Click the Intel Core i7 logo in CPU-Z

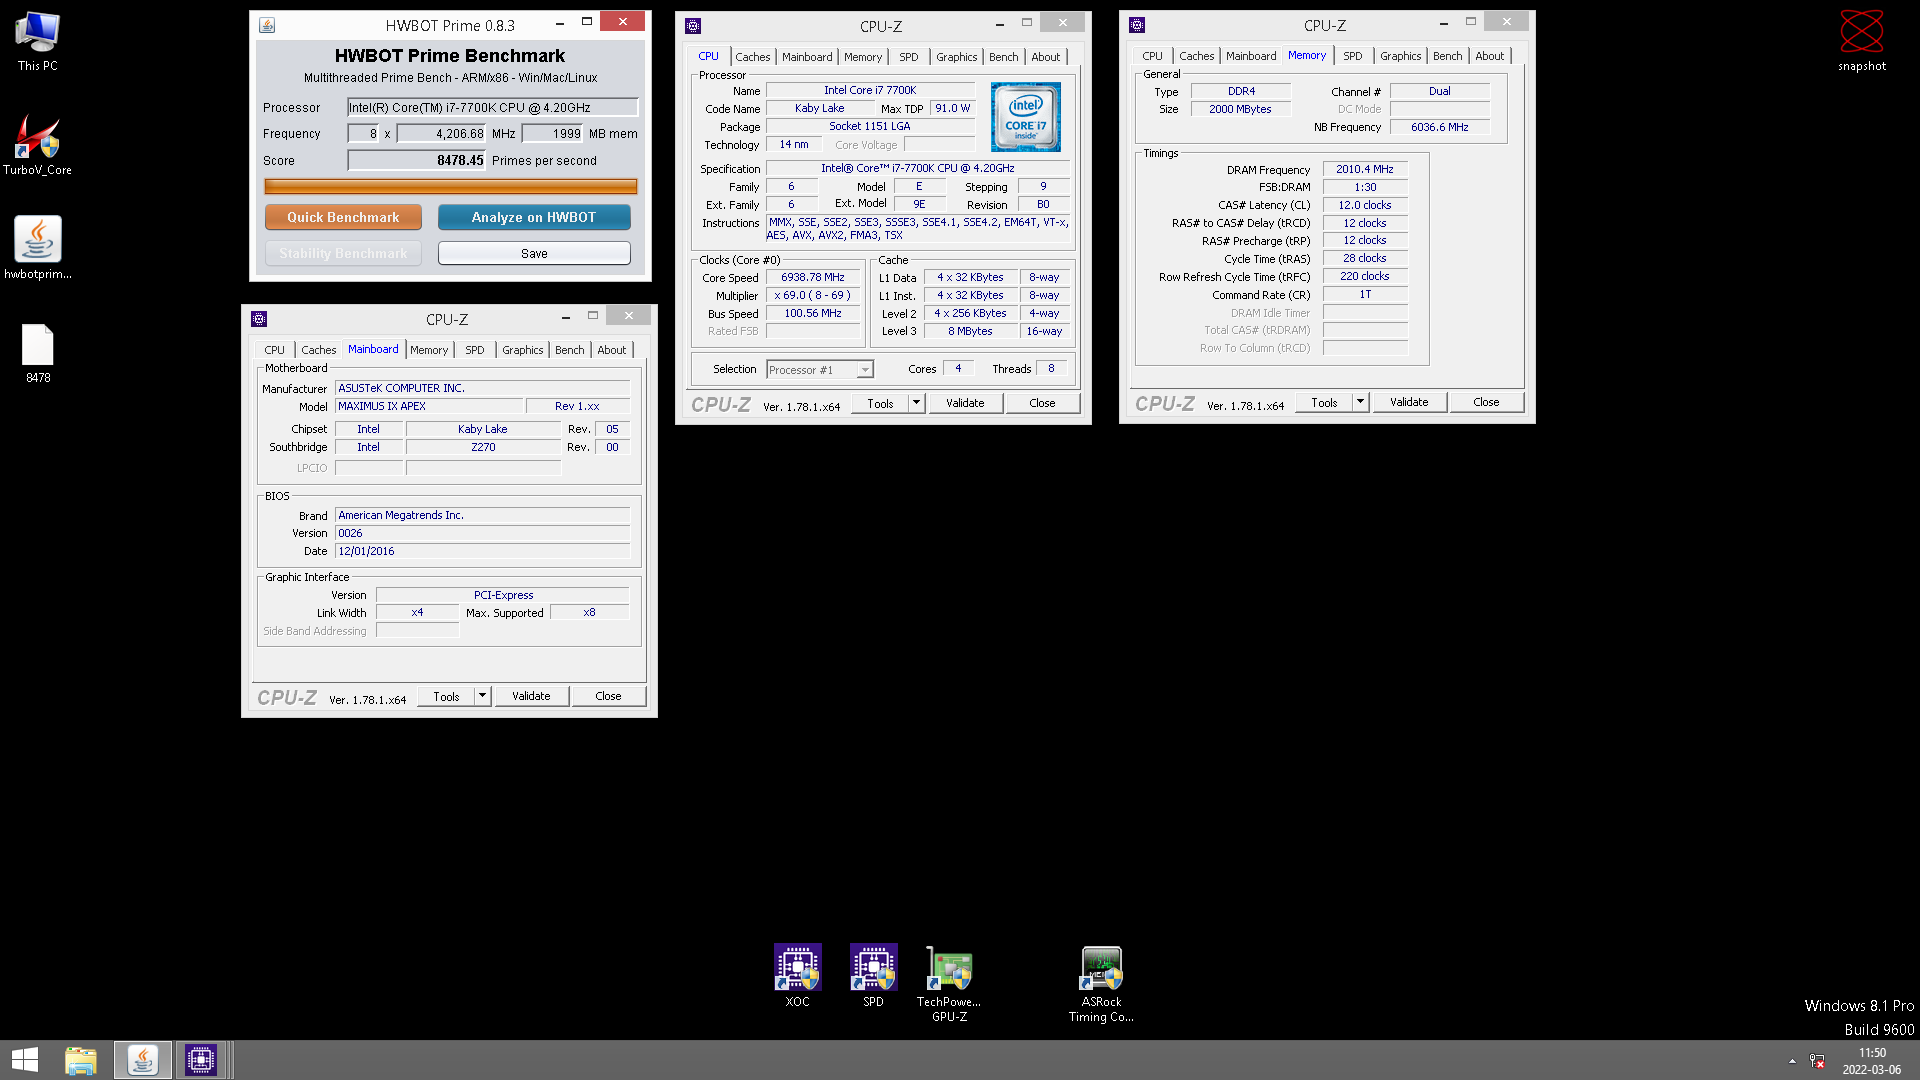pos(1025,117)
